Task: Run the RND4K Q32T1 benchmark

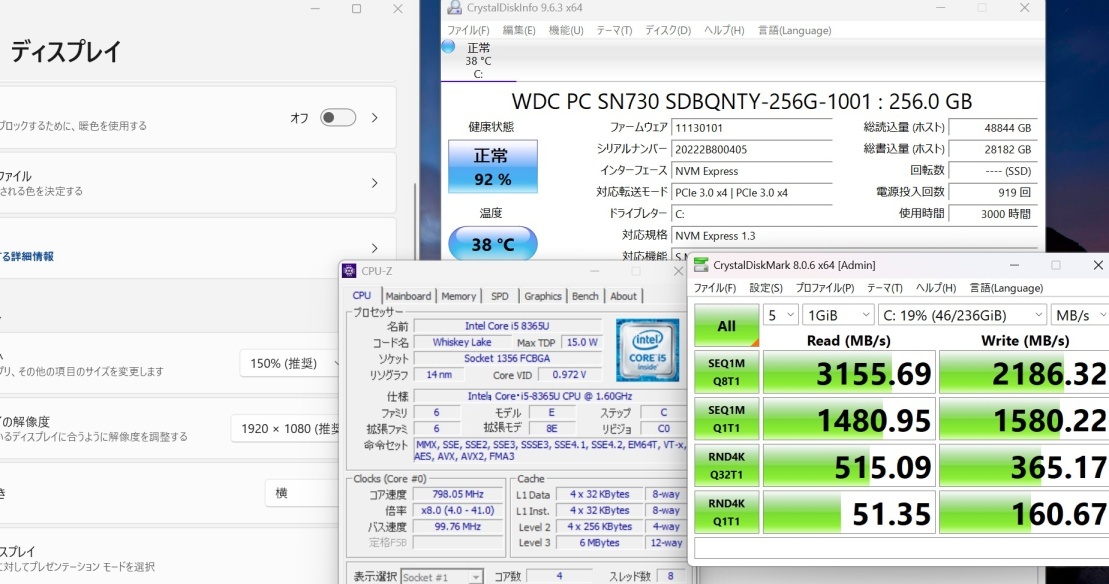Action: click(x=726, y=465)
